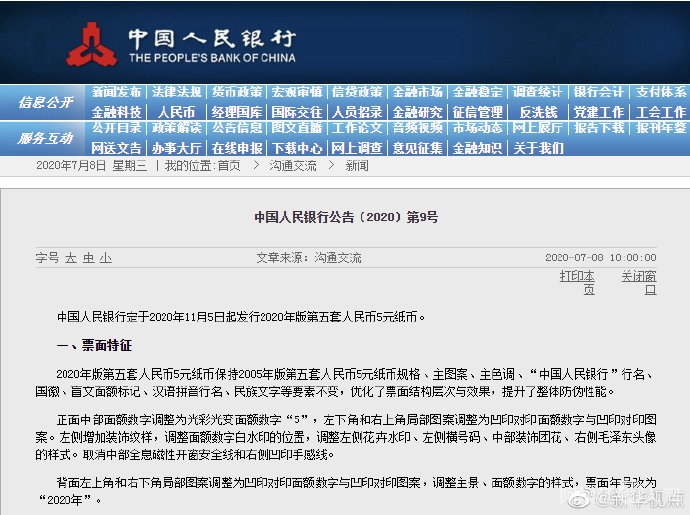The image size is (690, 515).
Task: Open 下载中心 link
Action: coord(297,148)
